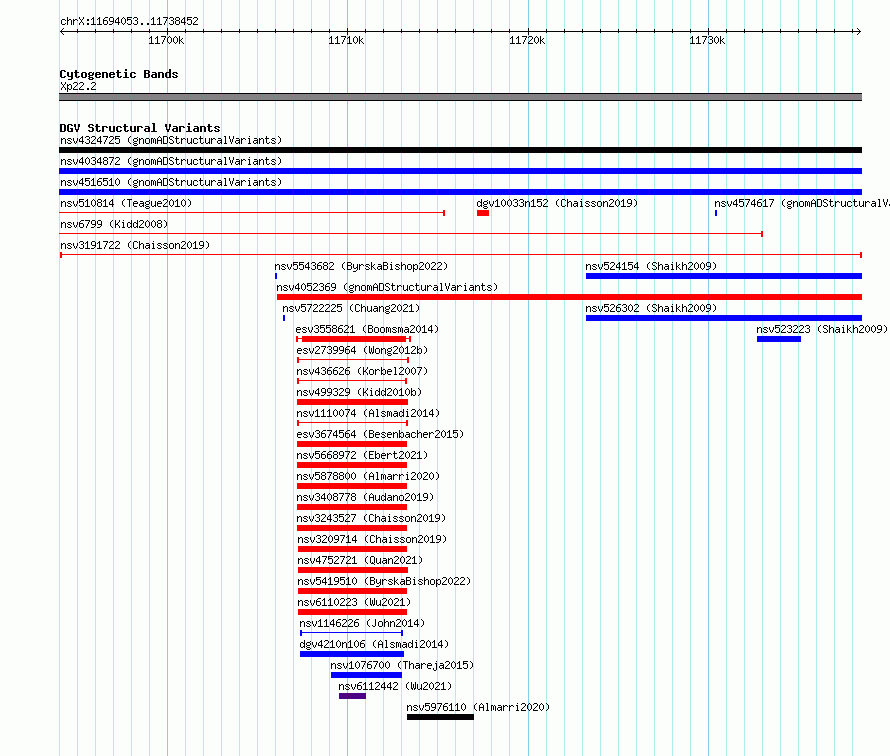Click the 11730k ruler marker
Viewport: 890px width, 756px height.
click(x=707, y=40)
